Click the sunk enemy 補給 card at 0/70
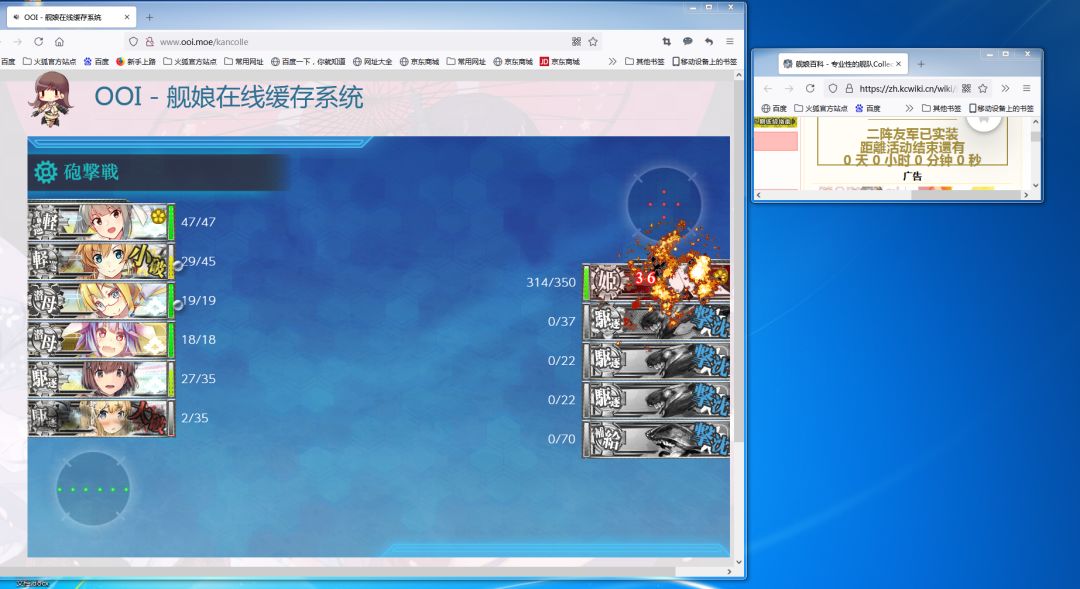Viewport: 1080px width, 589px height. coord(656,439)
